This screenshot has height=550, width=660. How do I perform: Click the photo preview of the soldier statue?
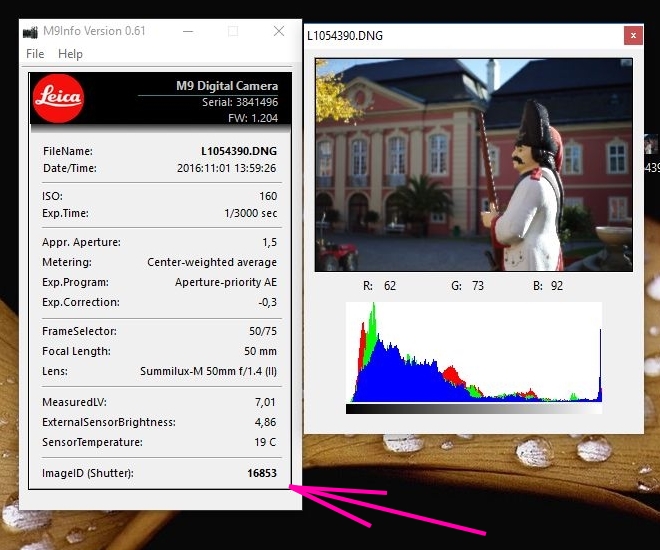pos(473,164)
